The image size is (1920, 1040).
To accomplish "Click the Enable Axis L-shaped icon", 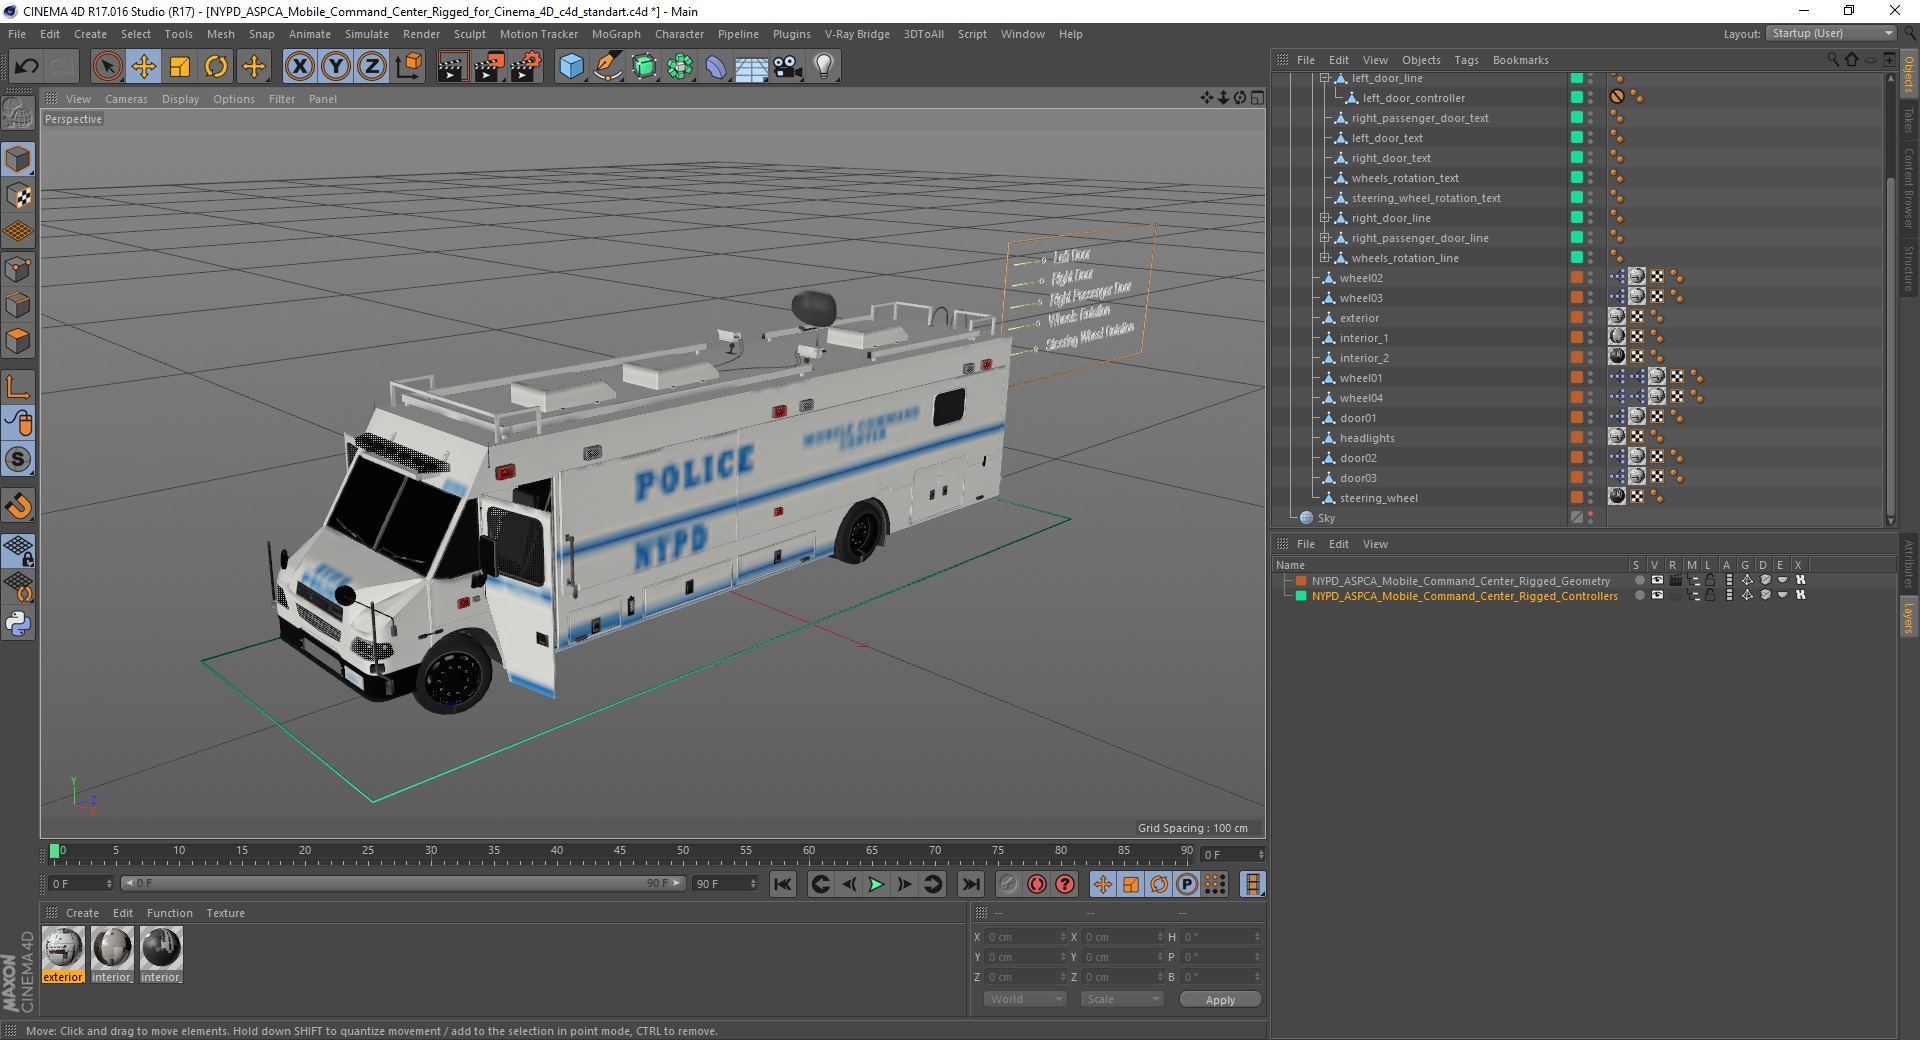I will click(x=18, y=387).
